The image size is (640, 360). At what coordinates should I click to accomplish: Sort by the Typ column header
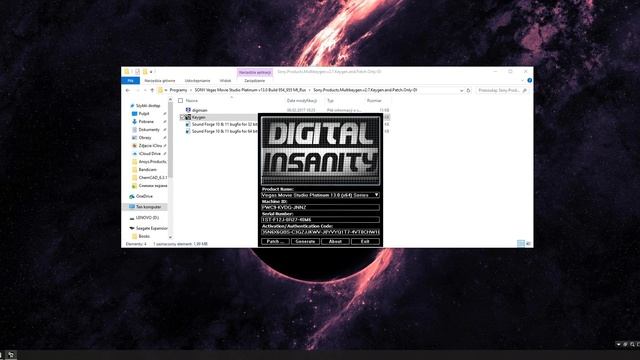330,100
